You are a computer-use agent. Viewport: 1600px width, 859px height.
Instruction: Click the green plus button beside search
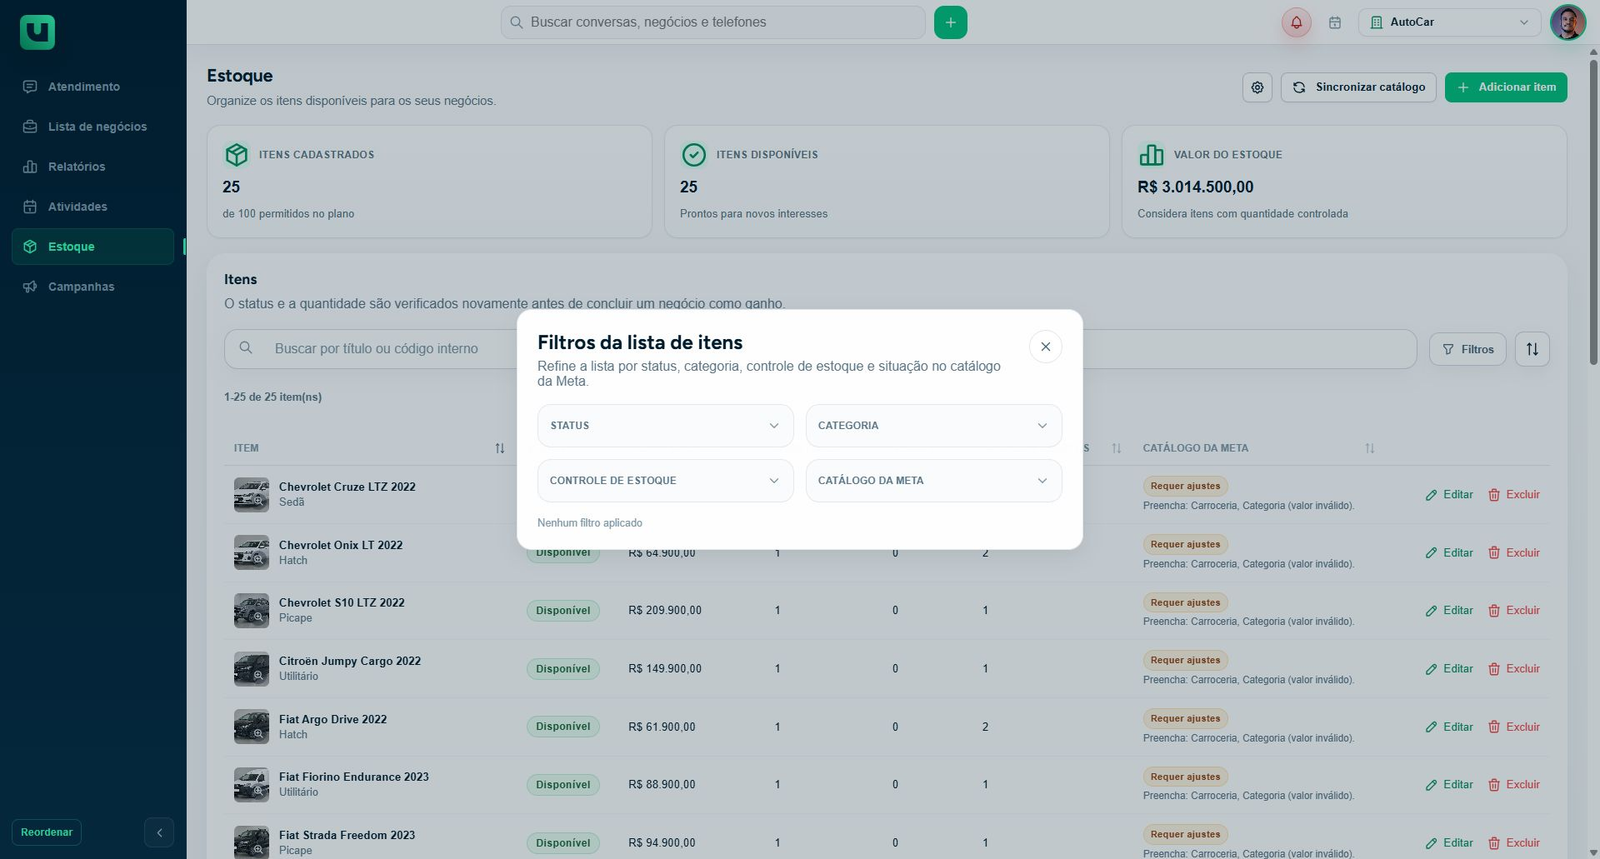coord(950,22)
